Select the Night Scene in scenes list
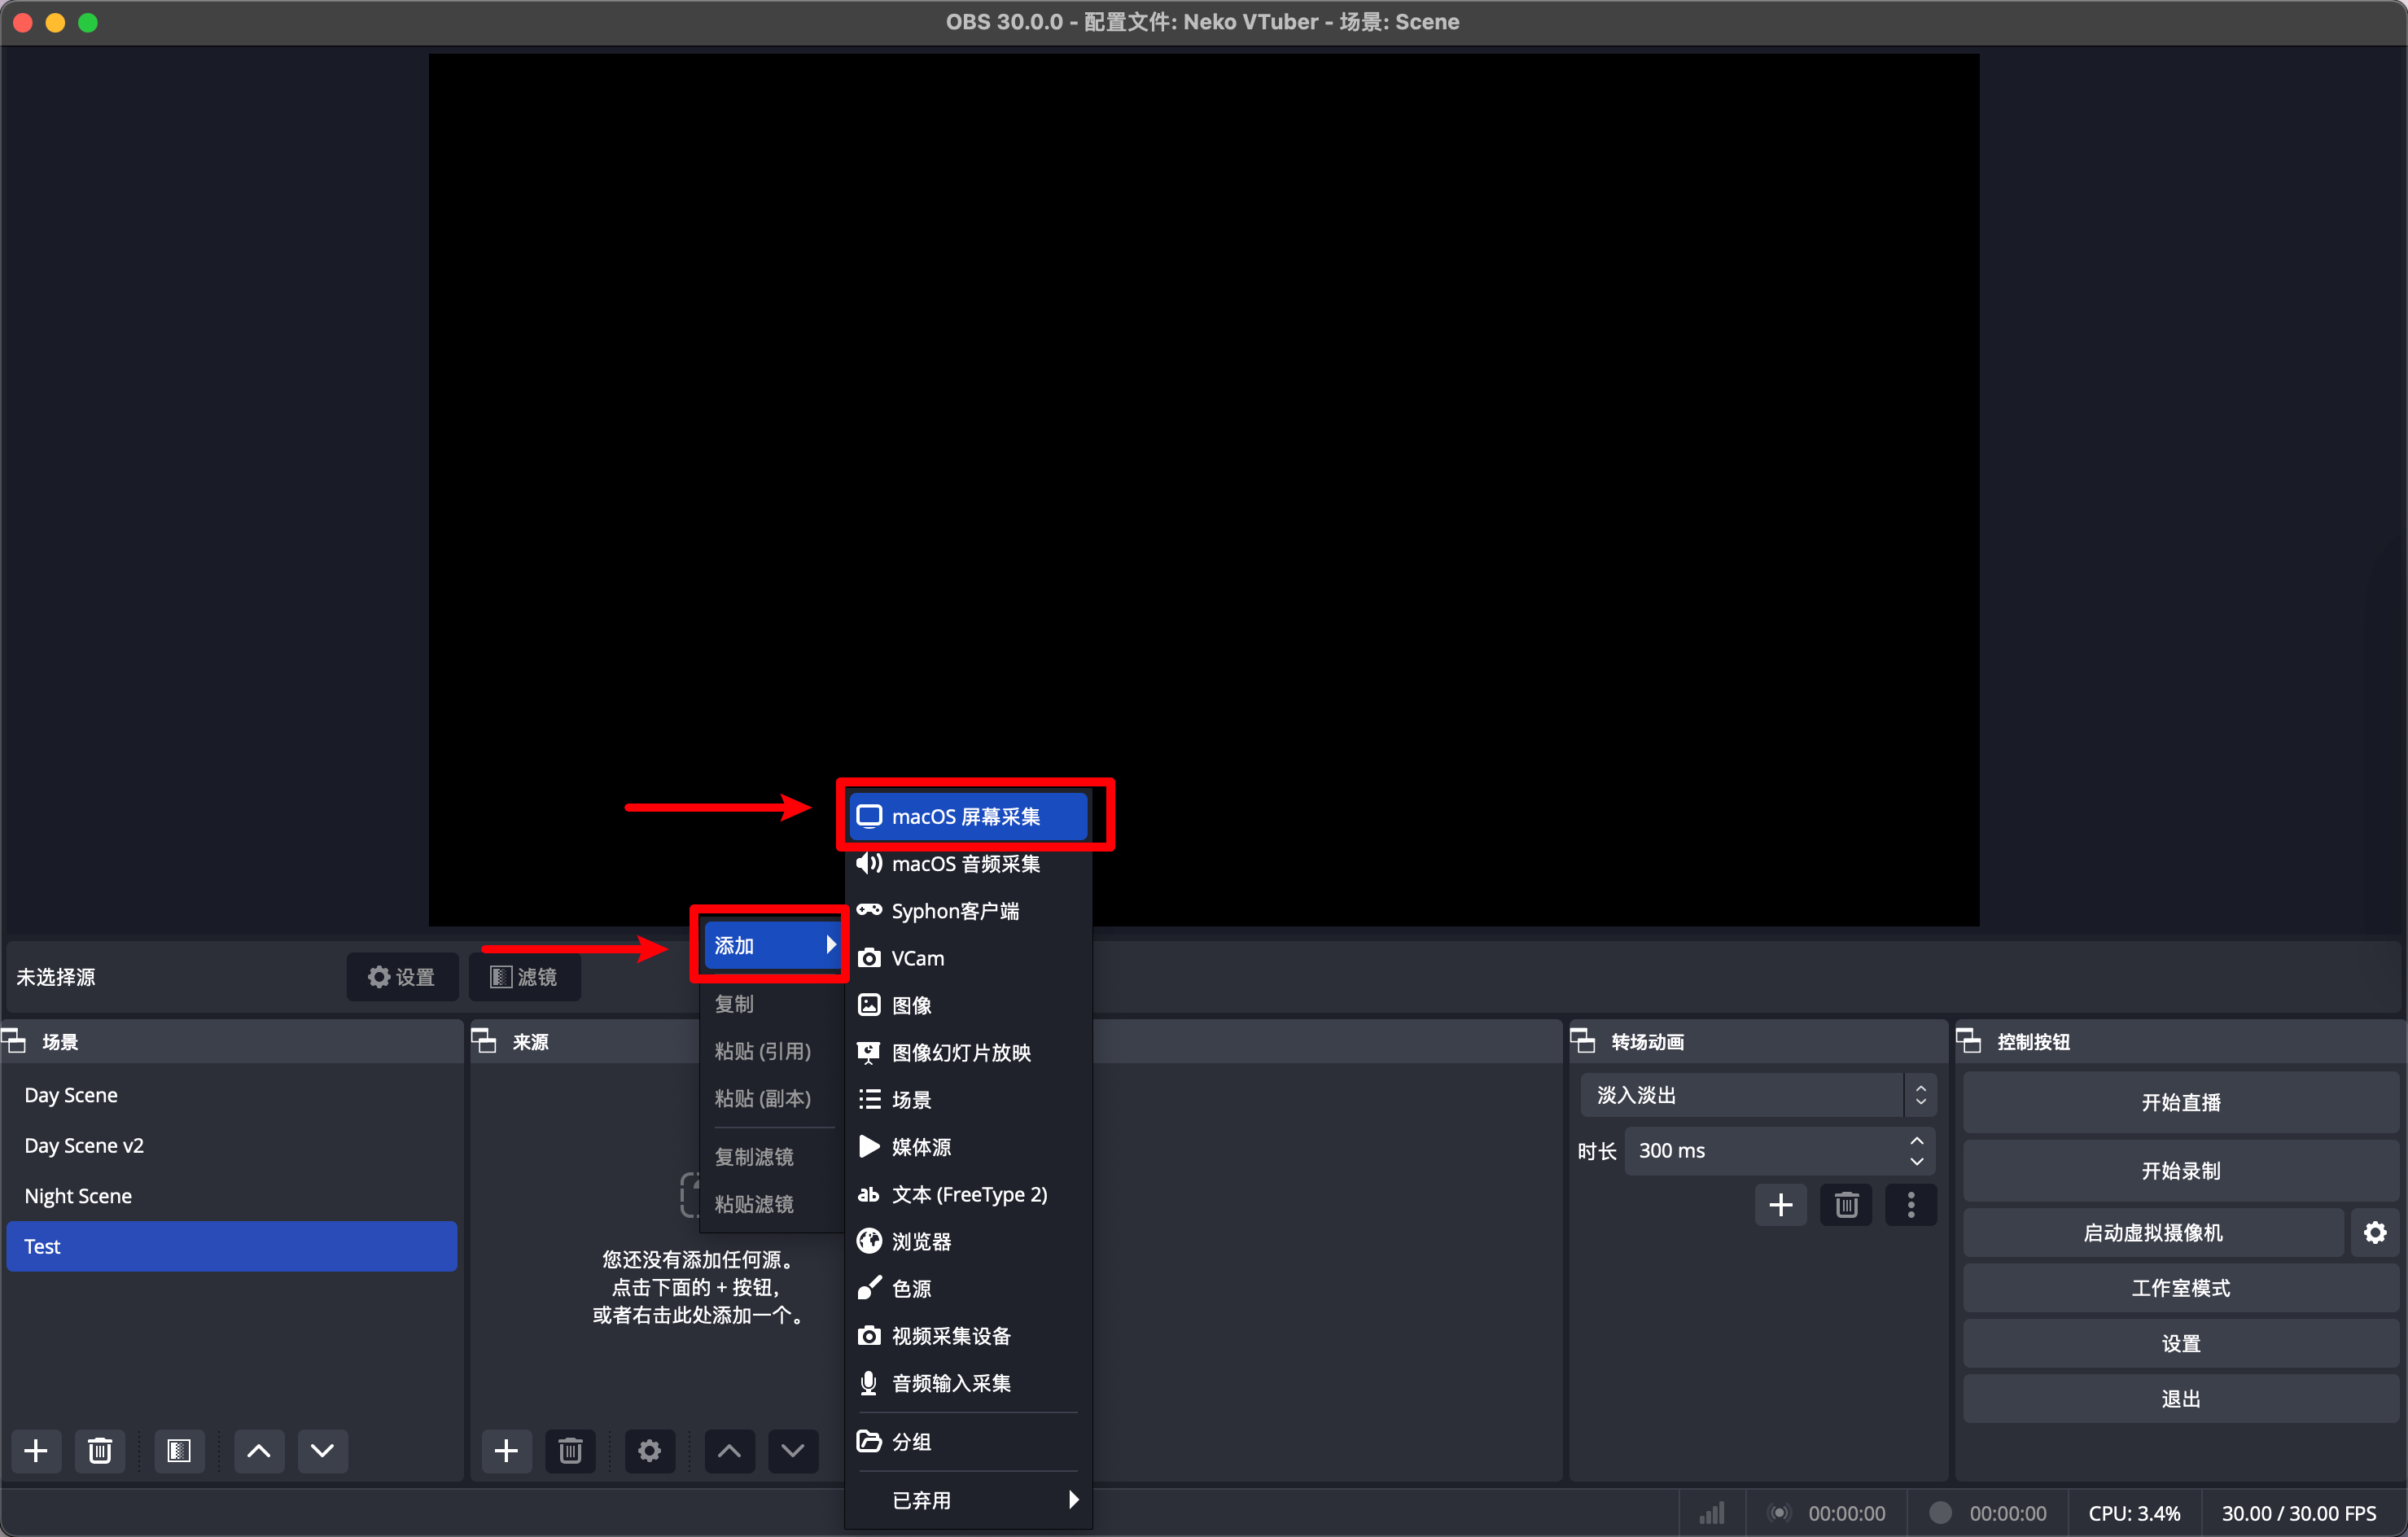The height and width of the screenshot is (1537, 2408). point(78,1195)
